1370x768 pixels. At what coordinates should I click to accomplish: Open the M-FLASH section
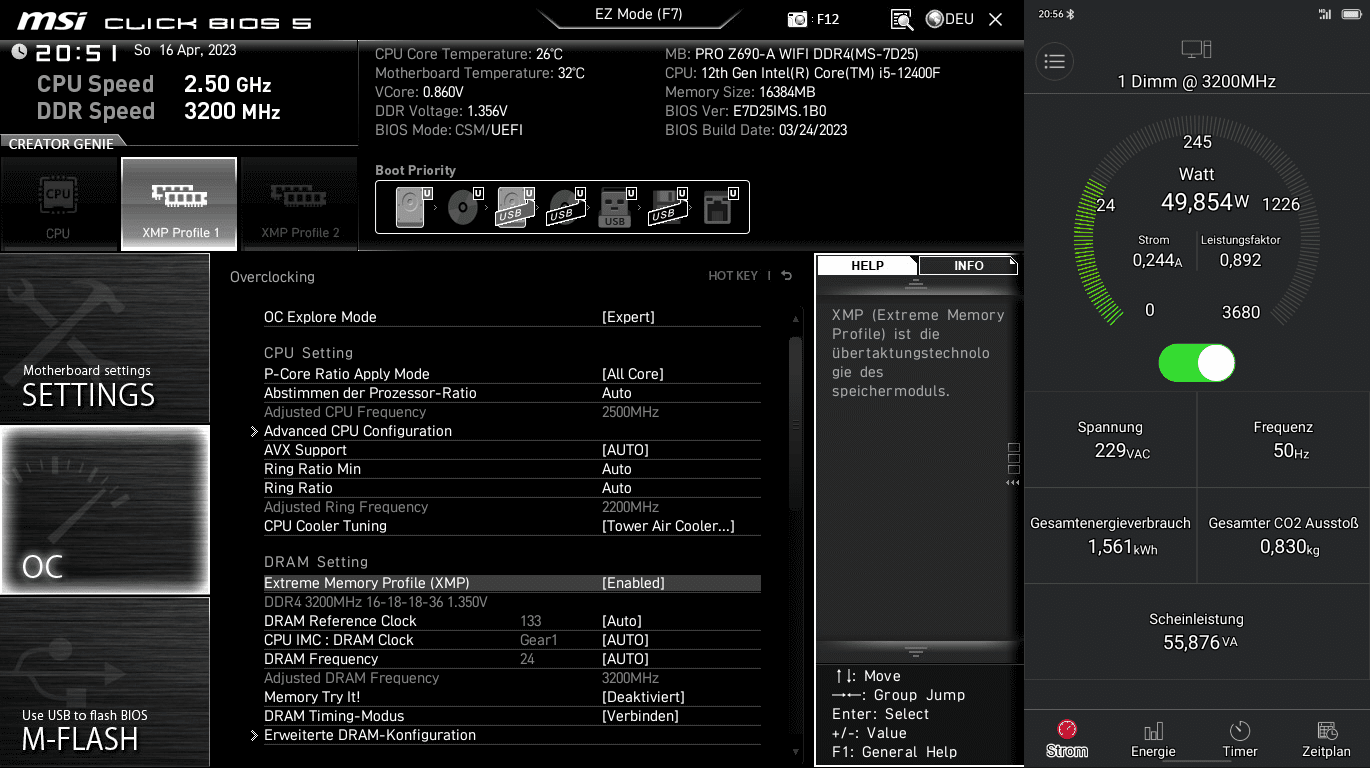(105, 682)
